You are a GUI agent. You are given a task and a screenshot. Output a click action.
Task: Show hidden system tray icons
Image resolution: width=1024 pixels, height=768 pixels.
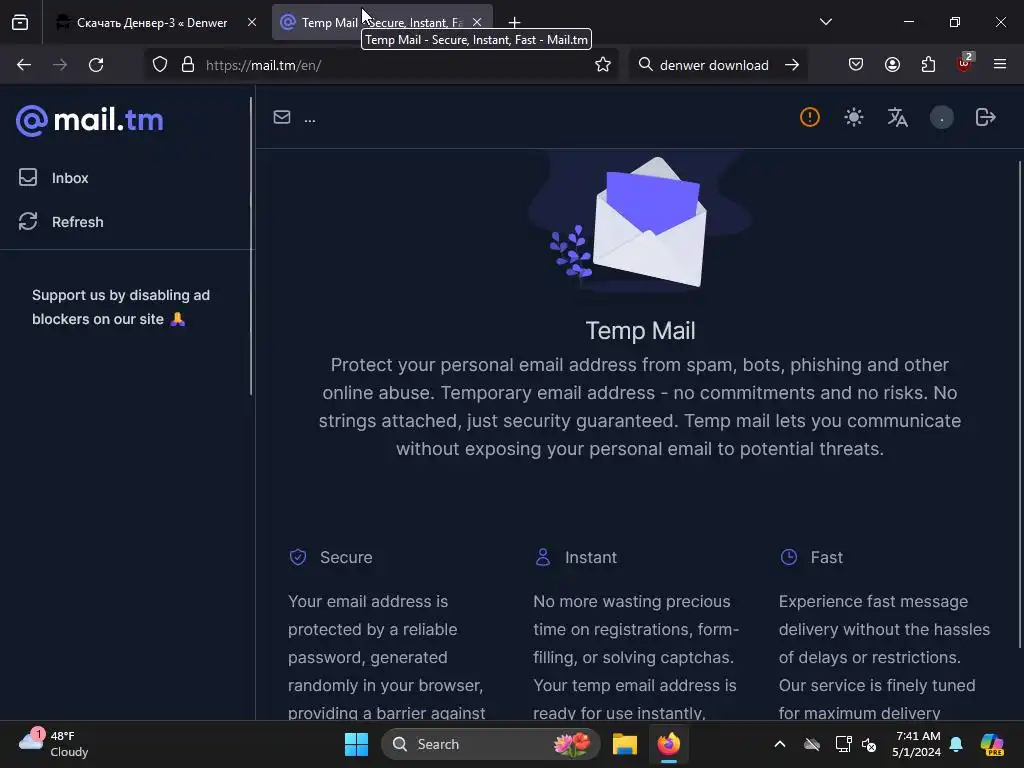click(780, 744)
